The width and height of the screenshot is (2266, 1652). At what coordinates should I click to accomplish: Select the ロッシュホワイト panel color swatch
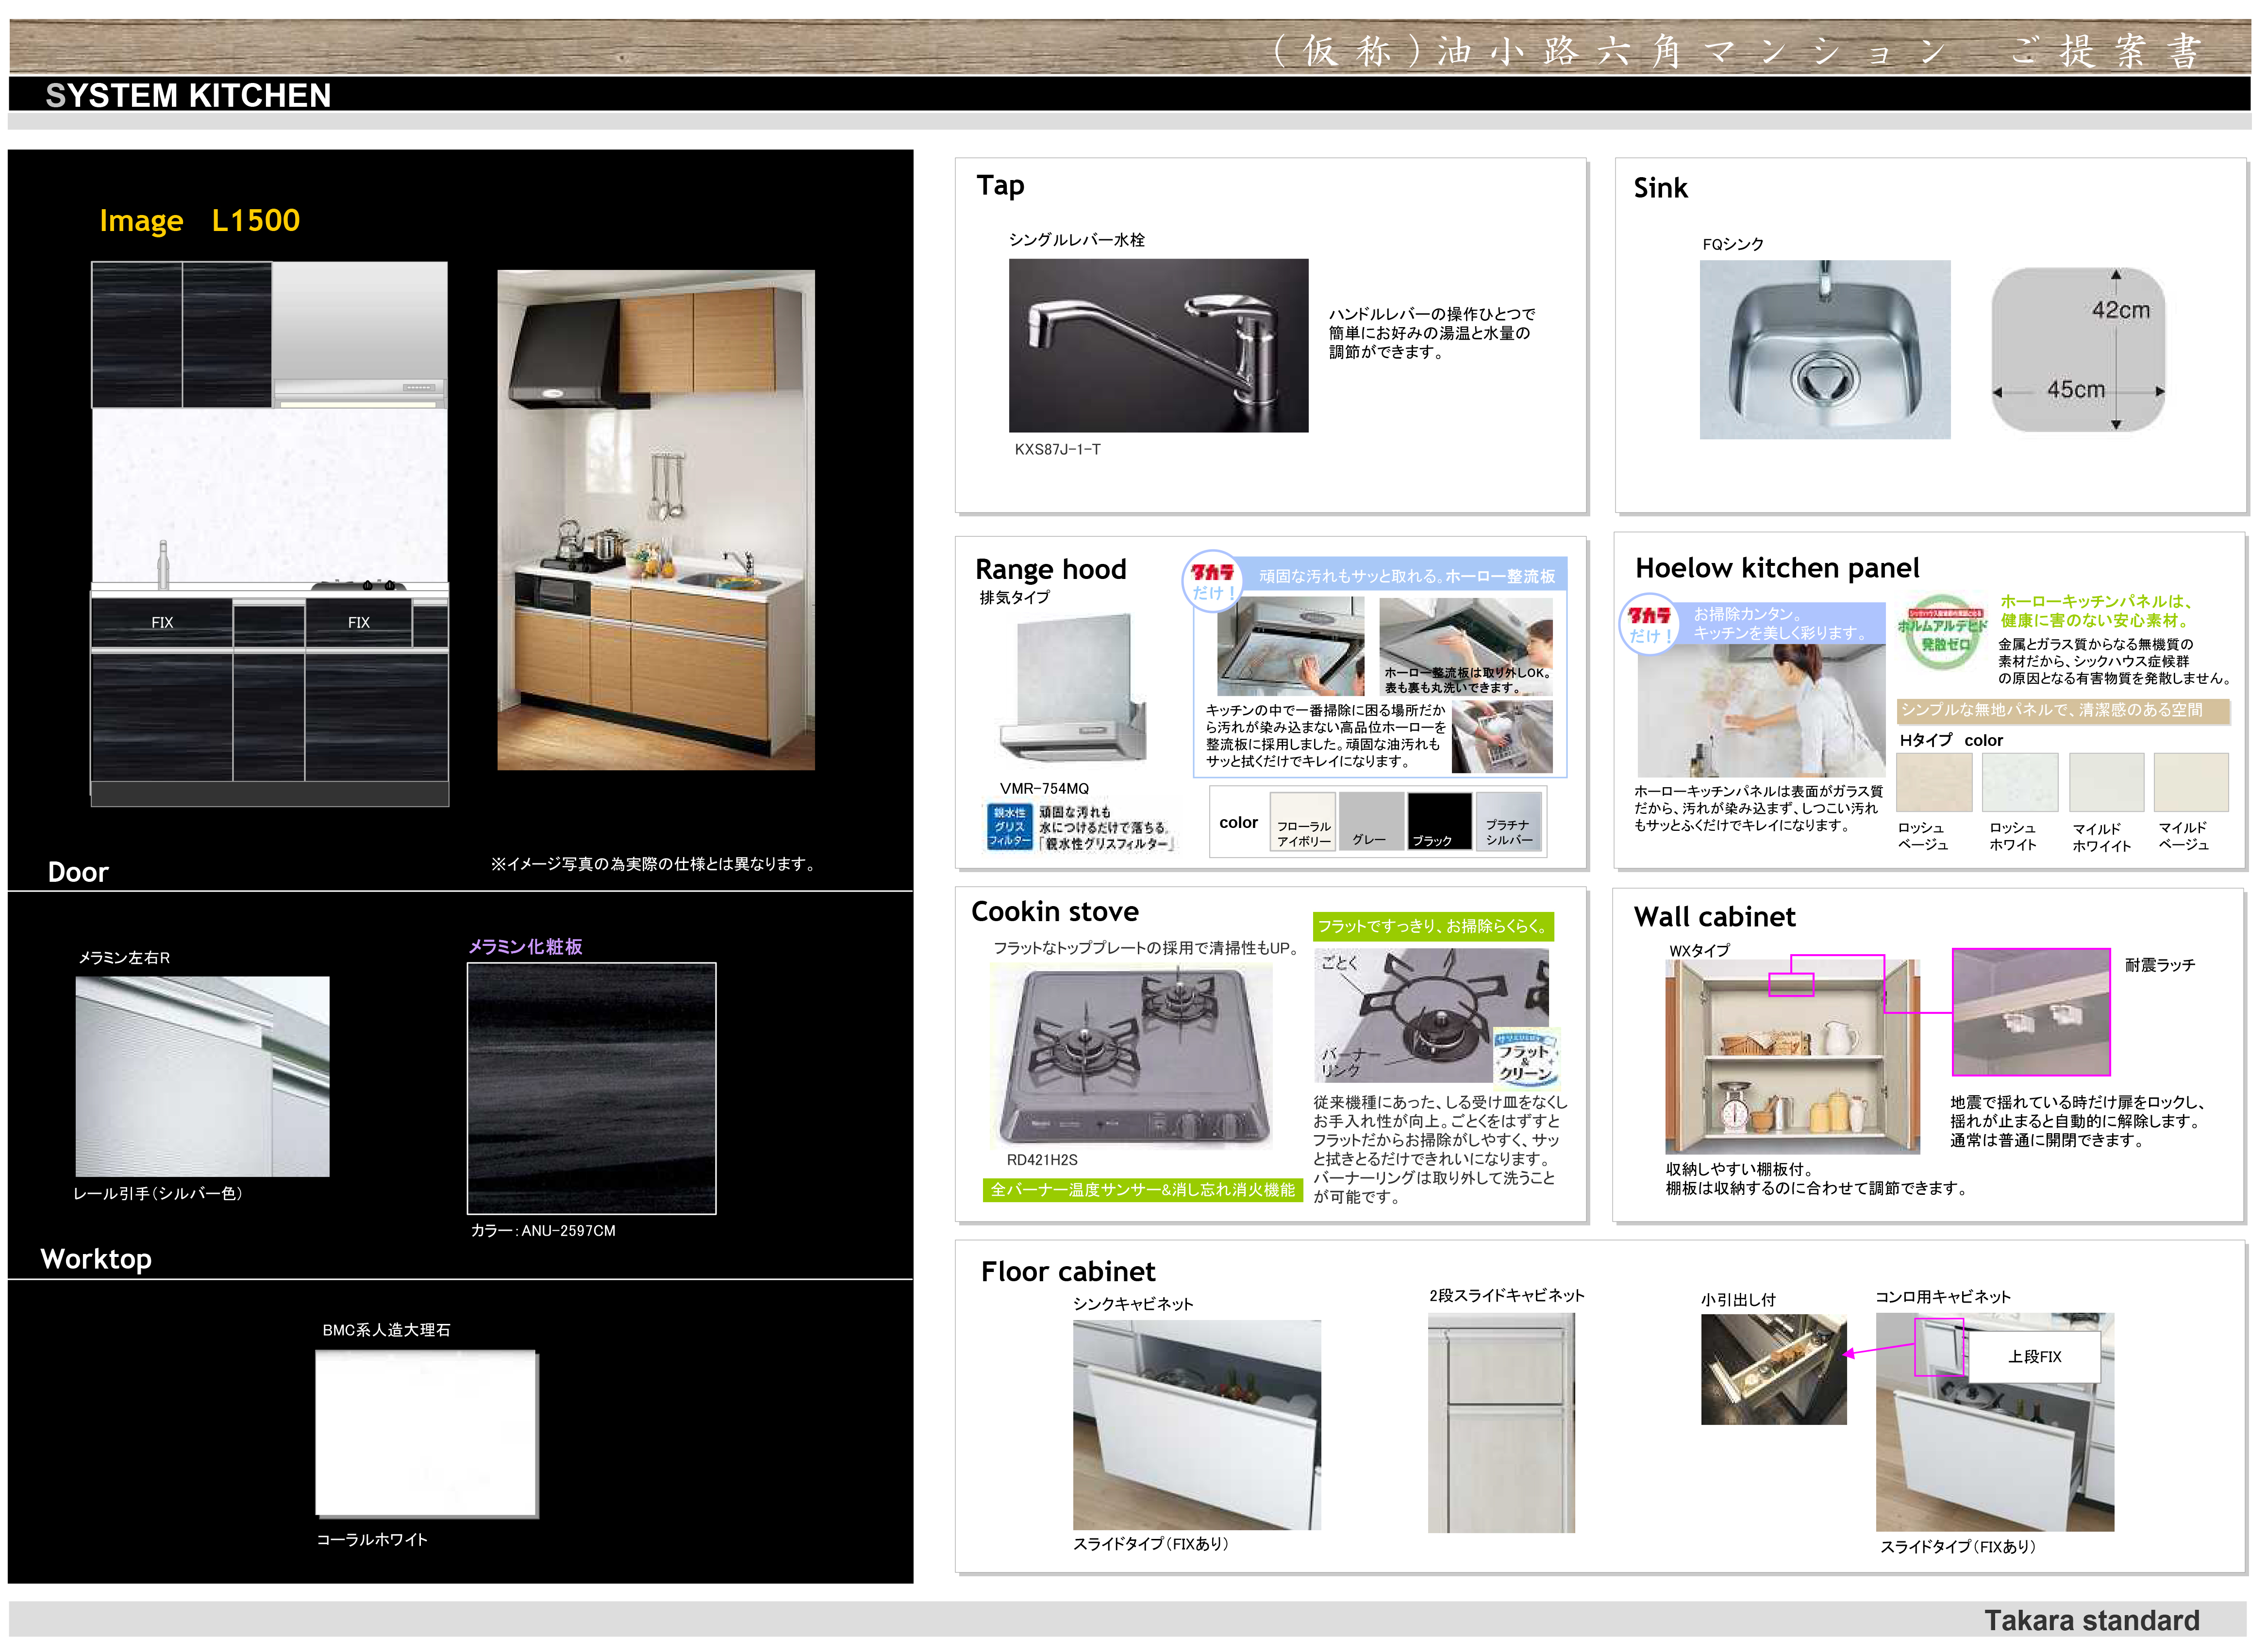2019,782
